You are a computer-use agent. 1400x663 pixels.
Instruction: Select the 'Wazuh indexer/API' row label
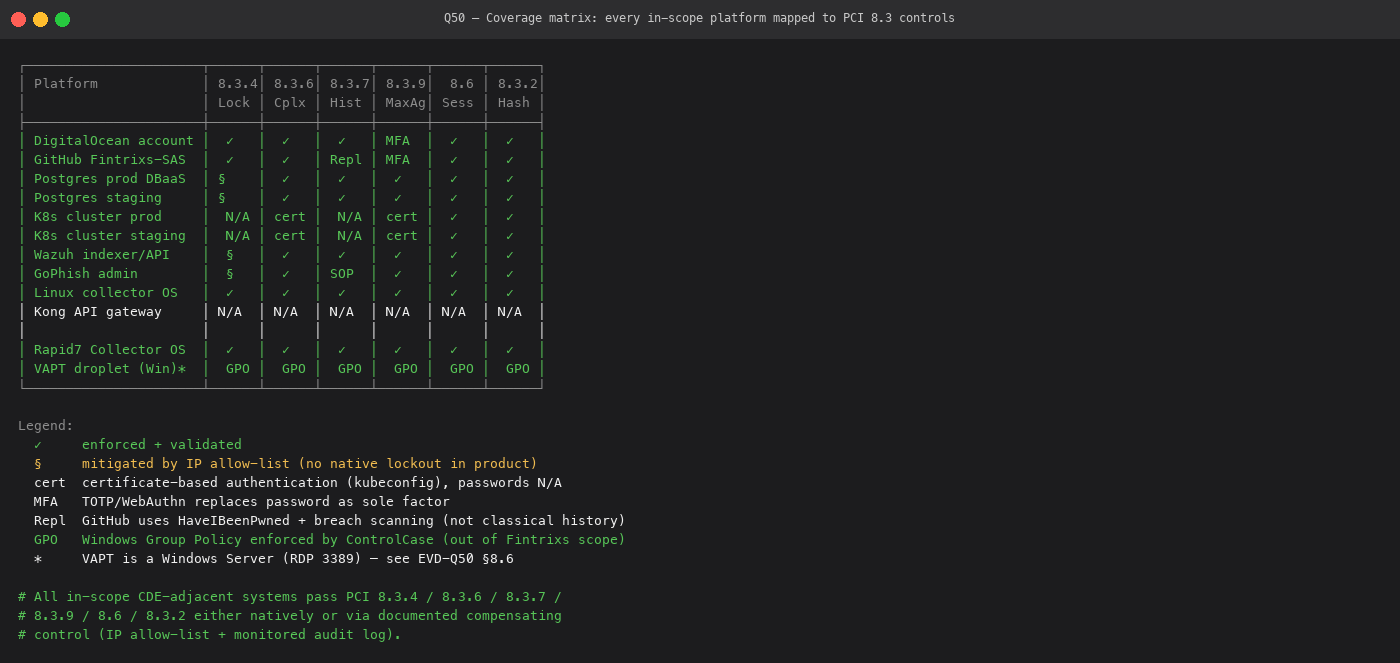102,255
